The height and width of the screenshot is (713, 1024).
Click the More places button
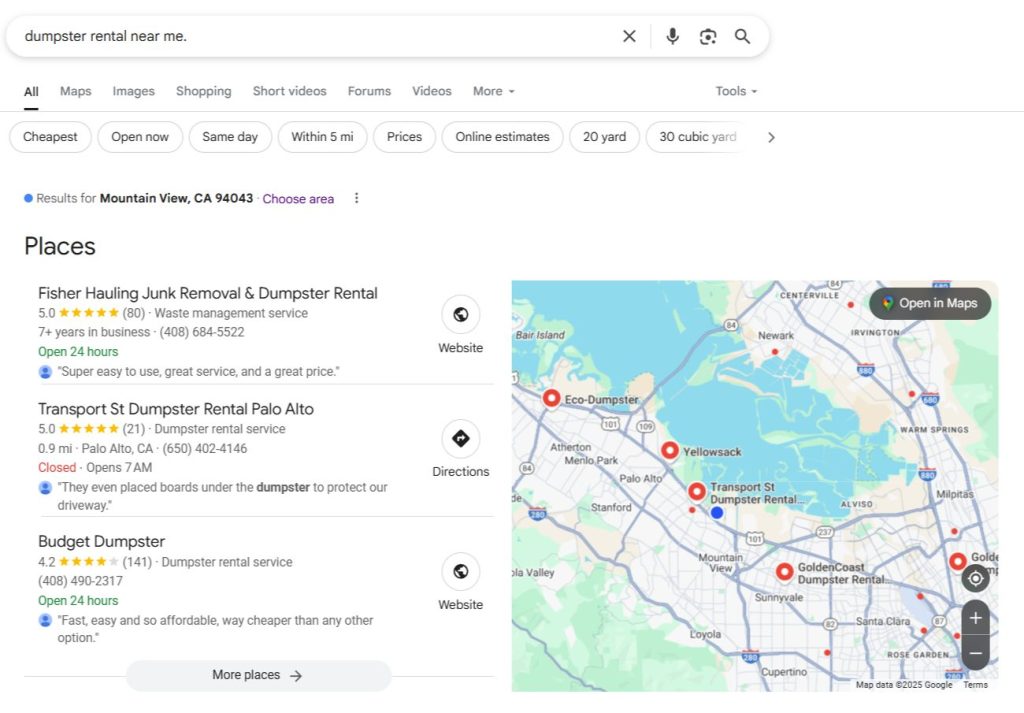[x=258, y=675]
